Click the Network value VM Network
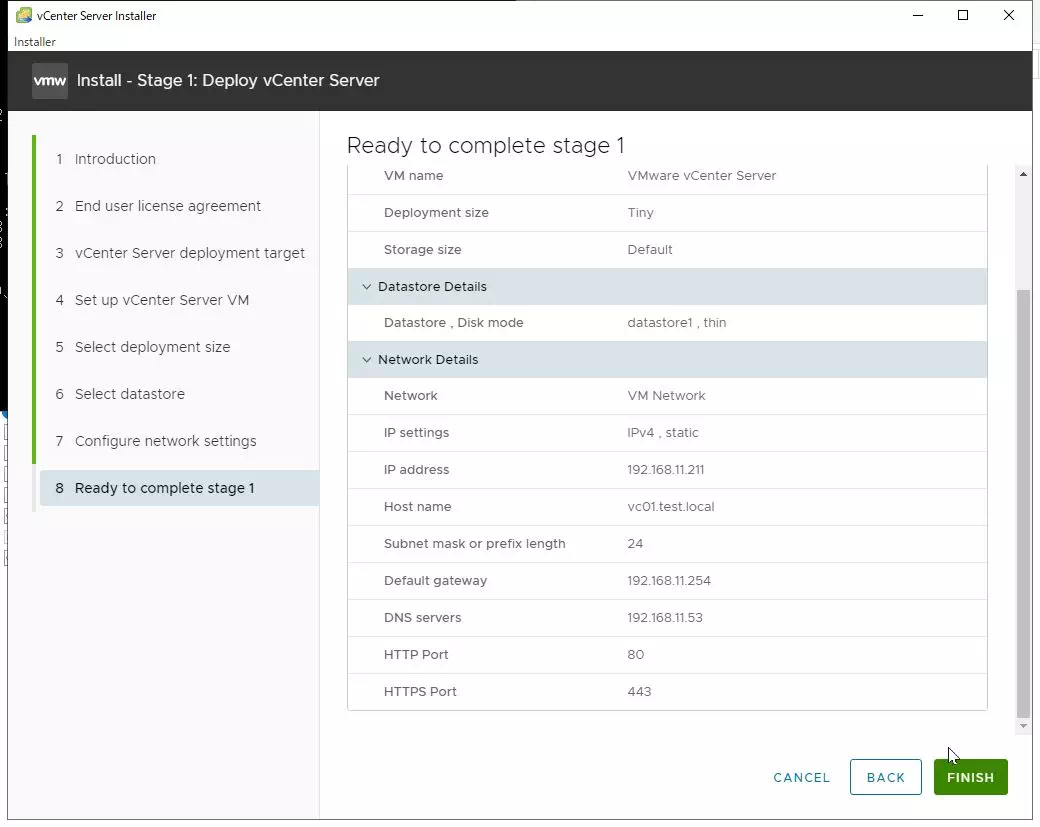 coord(666,396)
